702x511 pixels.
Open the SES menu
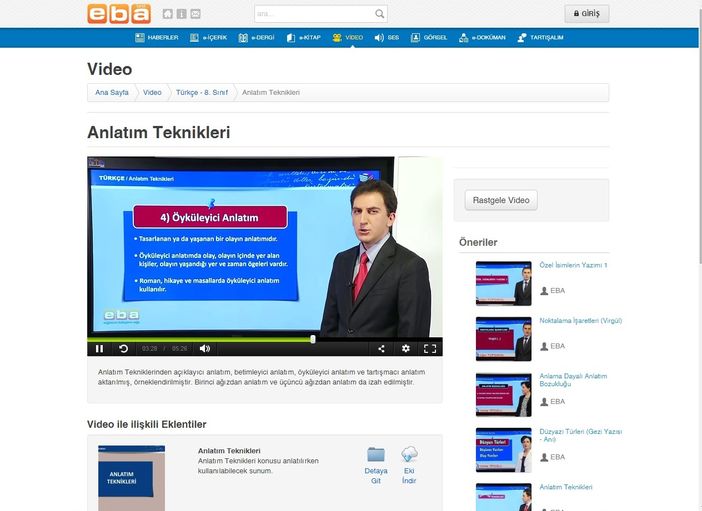tap(386, 38)
